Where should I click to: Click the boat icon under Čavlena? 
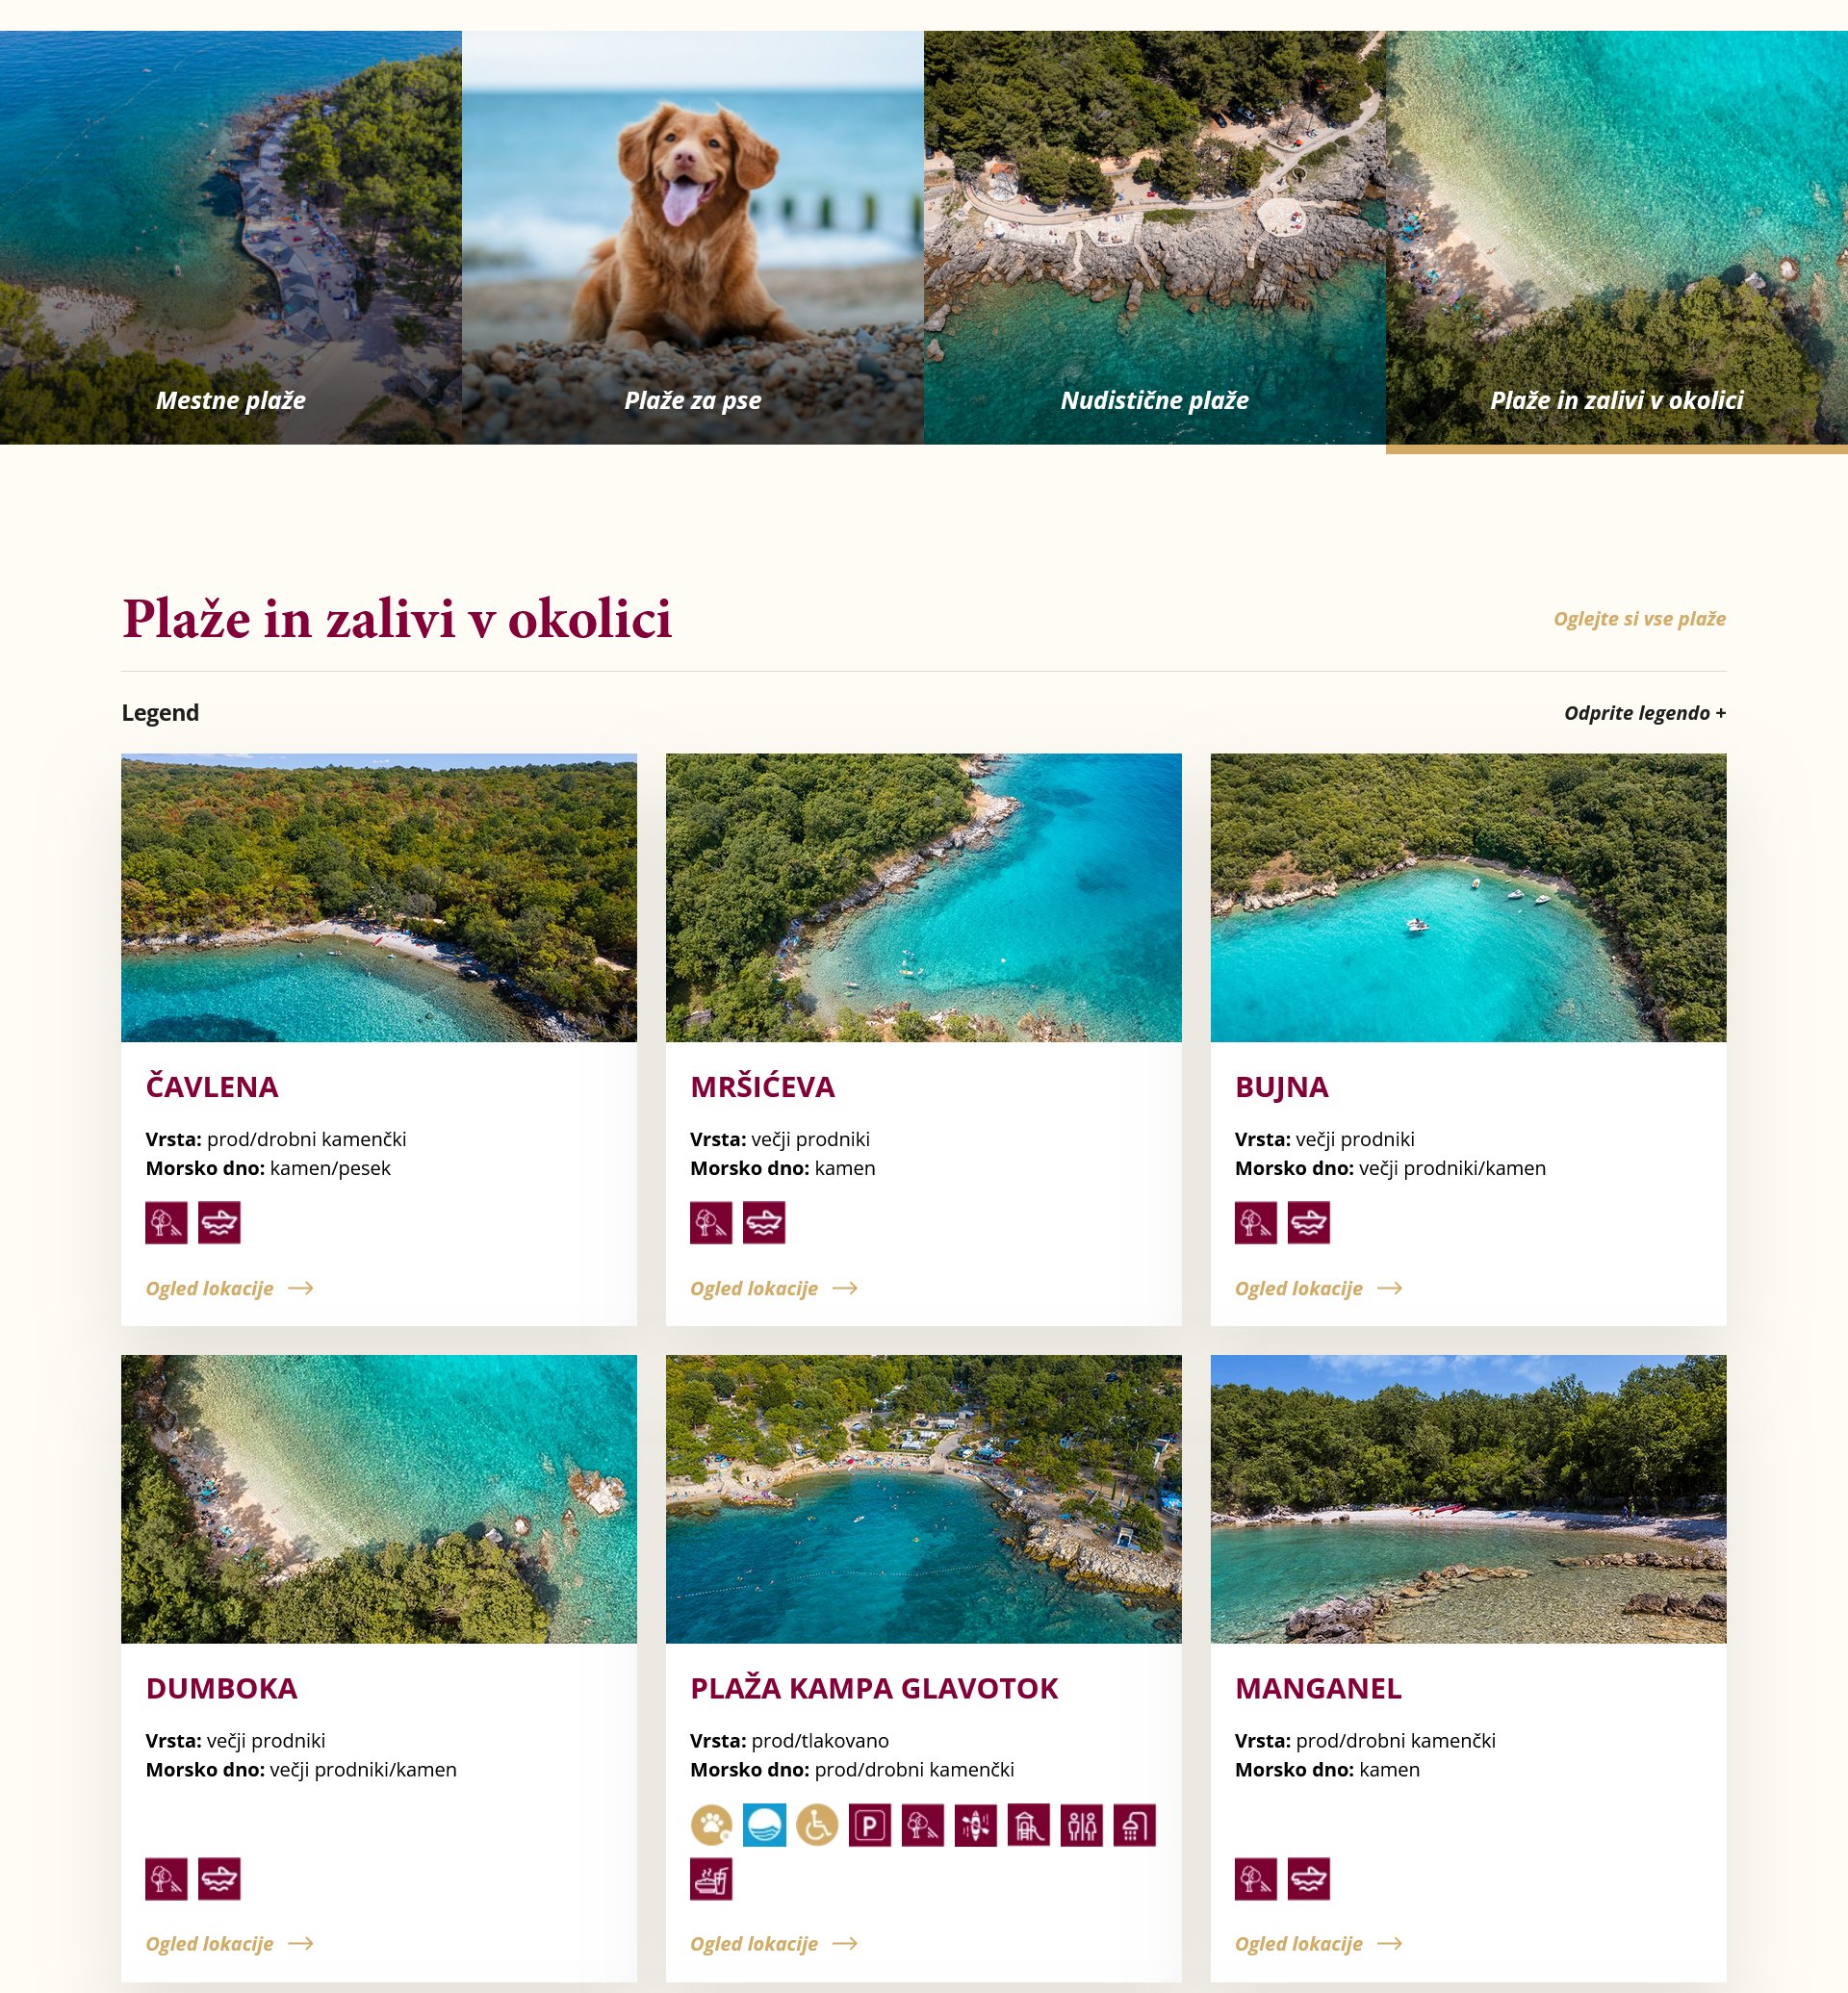click(x=219, y=1222)
